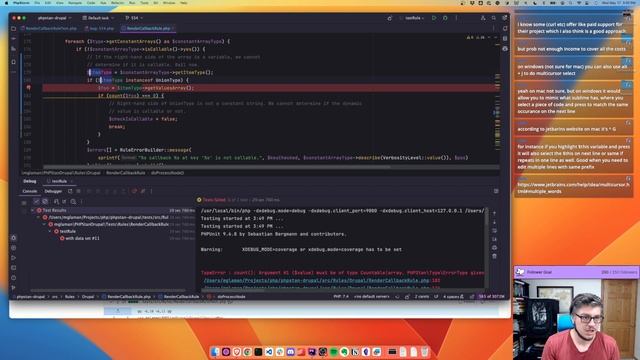This screenshot has width=640, height=360.
Task: Open the git branch 534 dropdown
Action: click(134, 18)
